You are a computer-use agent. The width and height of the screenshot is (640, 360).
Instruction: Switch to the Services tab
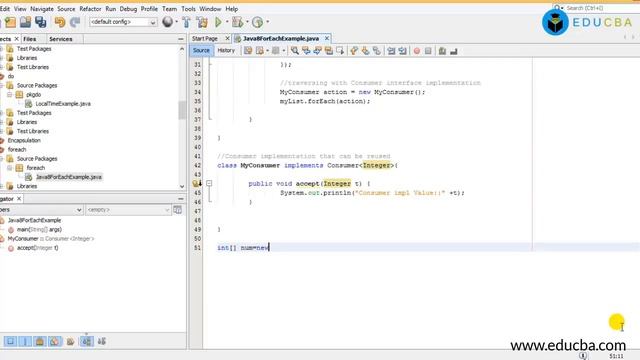61,39
